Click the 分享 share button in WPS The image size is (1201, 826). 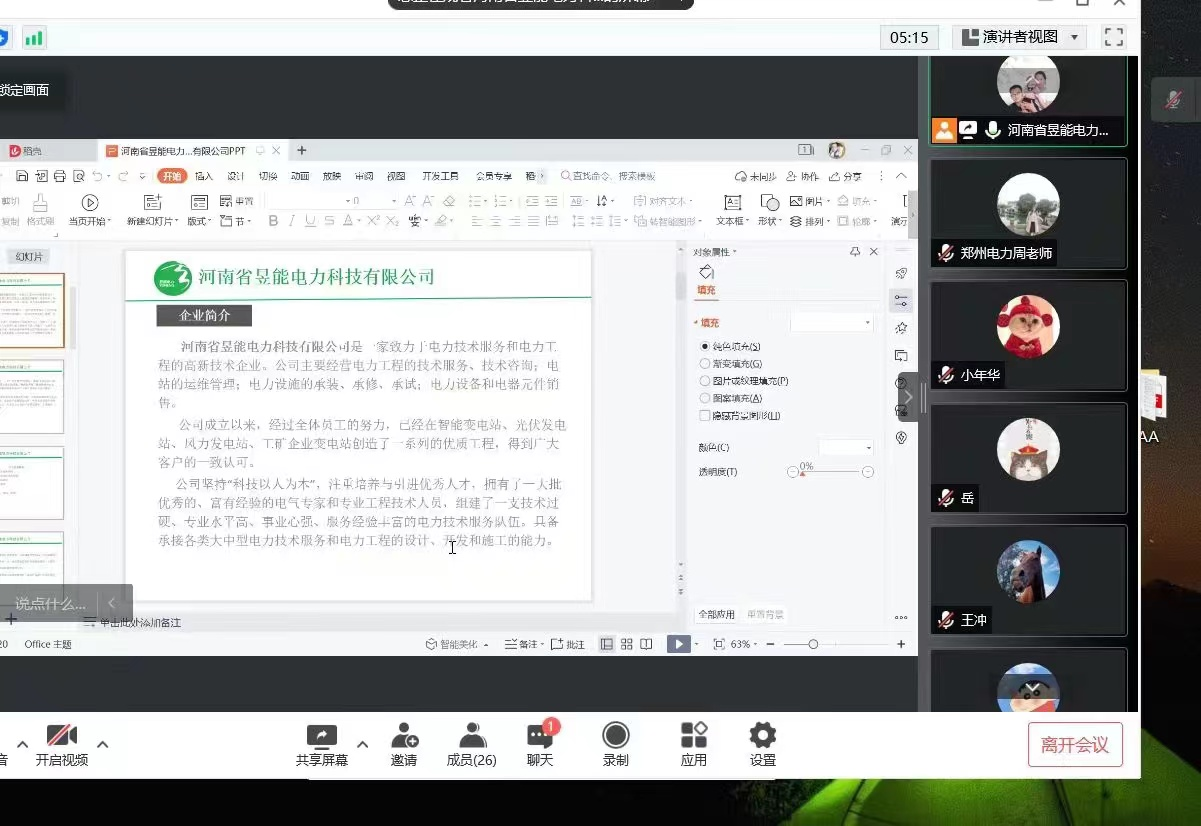click(x=845, y=176)
